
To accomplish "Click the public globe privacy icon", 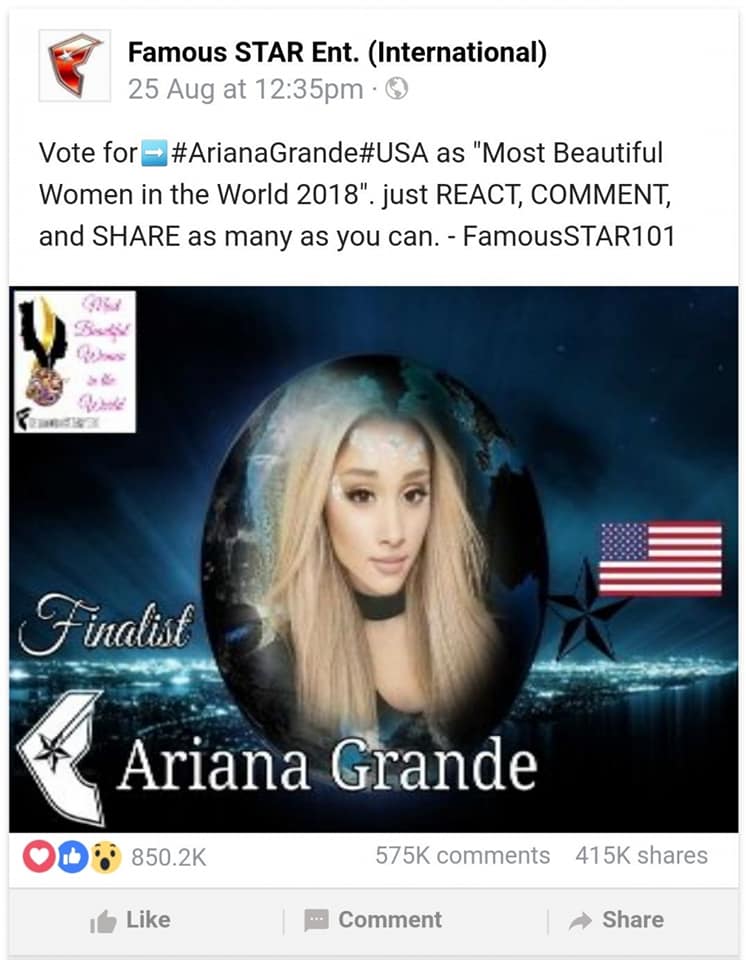I will [396, 89].
